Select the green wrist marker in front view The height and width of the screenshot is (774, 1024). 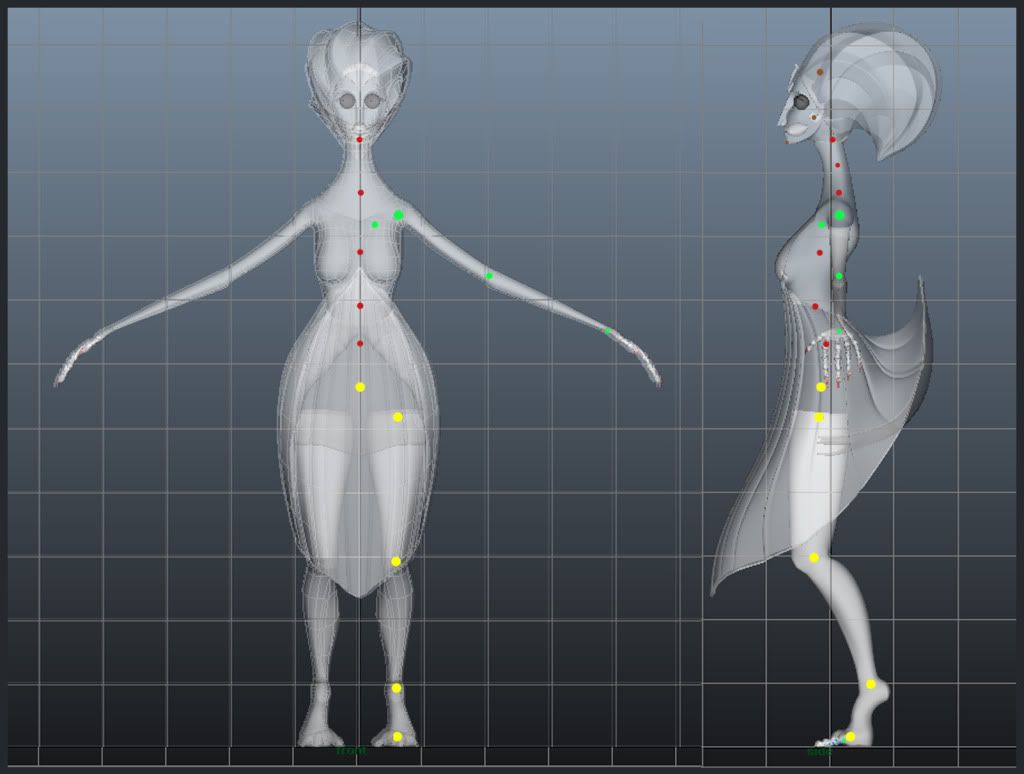pos(607,332)
